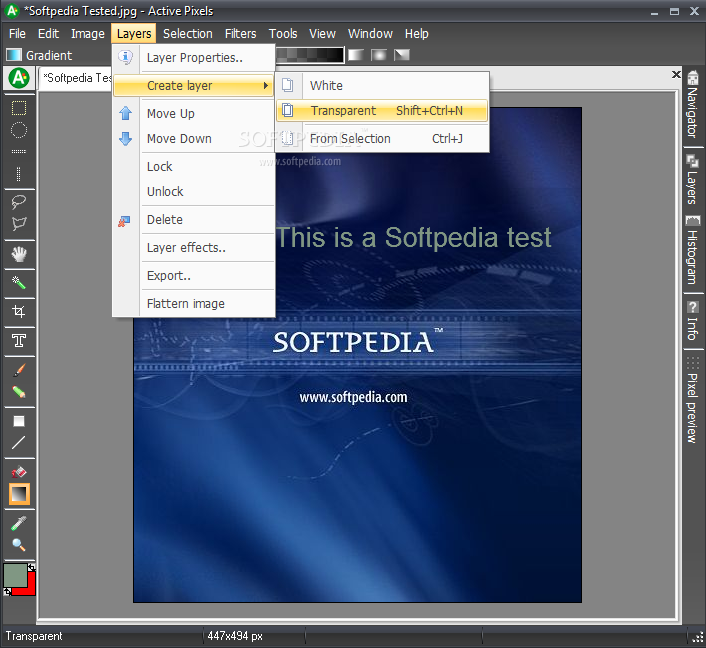
Task: Switch to Softpedia Tested document tab
Action: coord(76,78)
